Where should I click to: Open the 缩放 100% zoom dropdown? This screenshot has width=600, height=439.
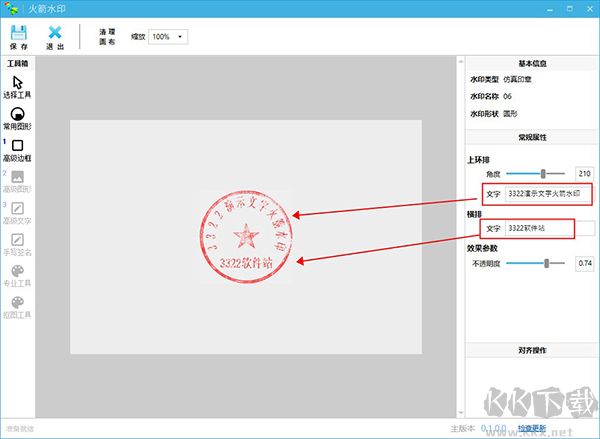coord(168,37)
